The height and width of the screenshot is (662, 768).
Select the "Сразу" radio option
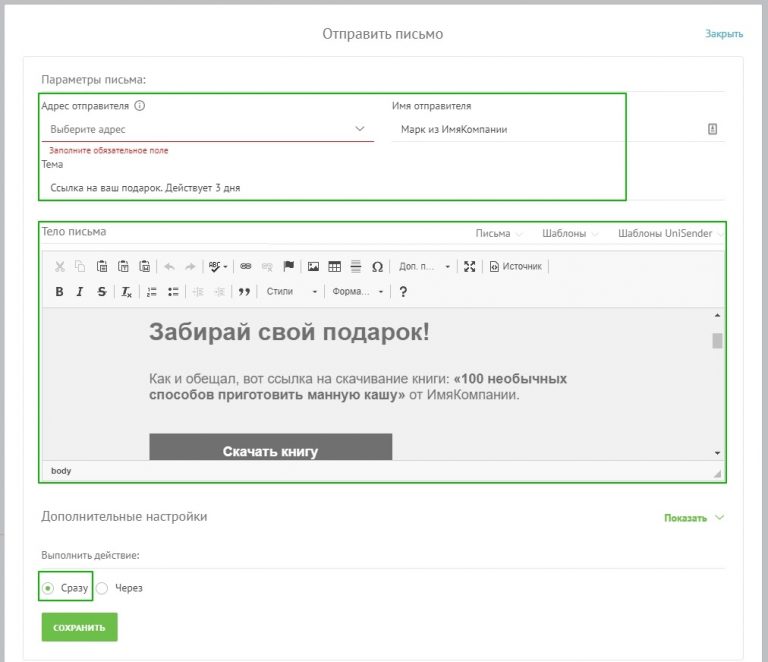pos(48,588)
